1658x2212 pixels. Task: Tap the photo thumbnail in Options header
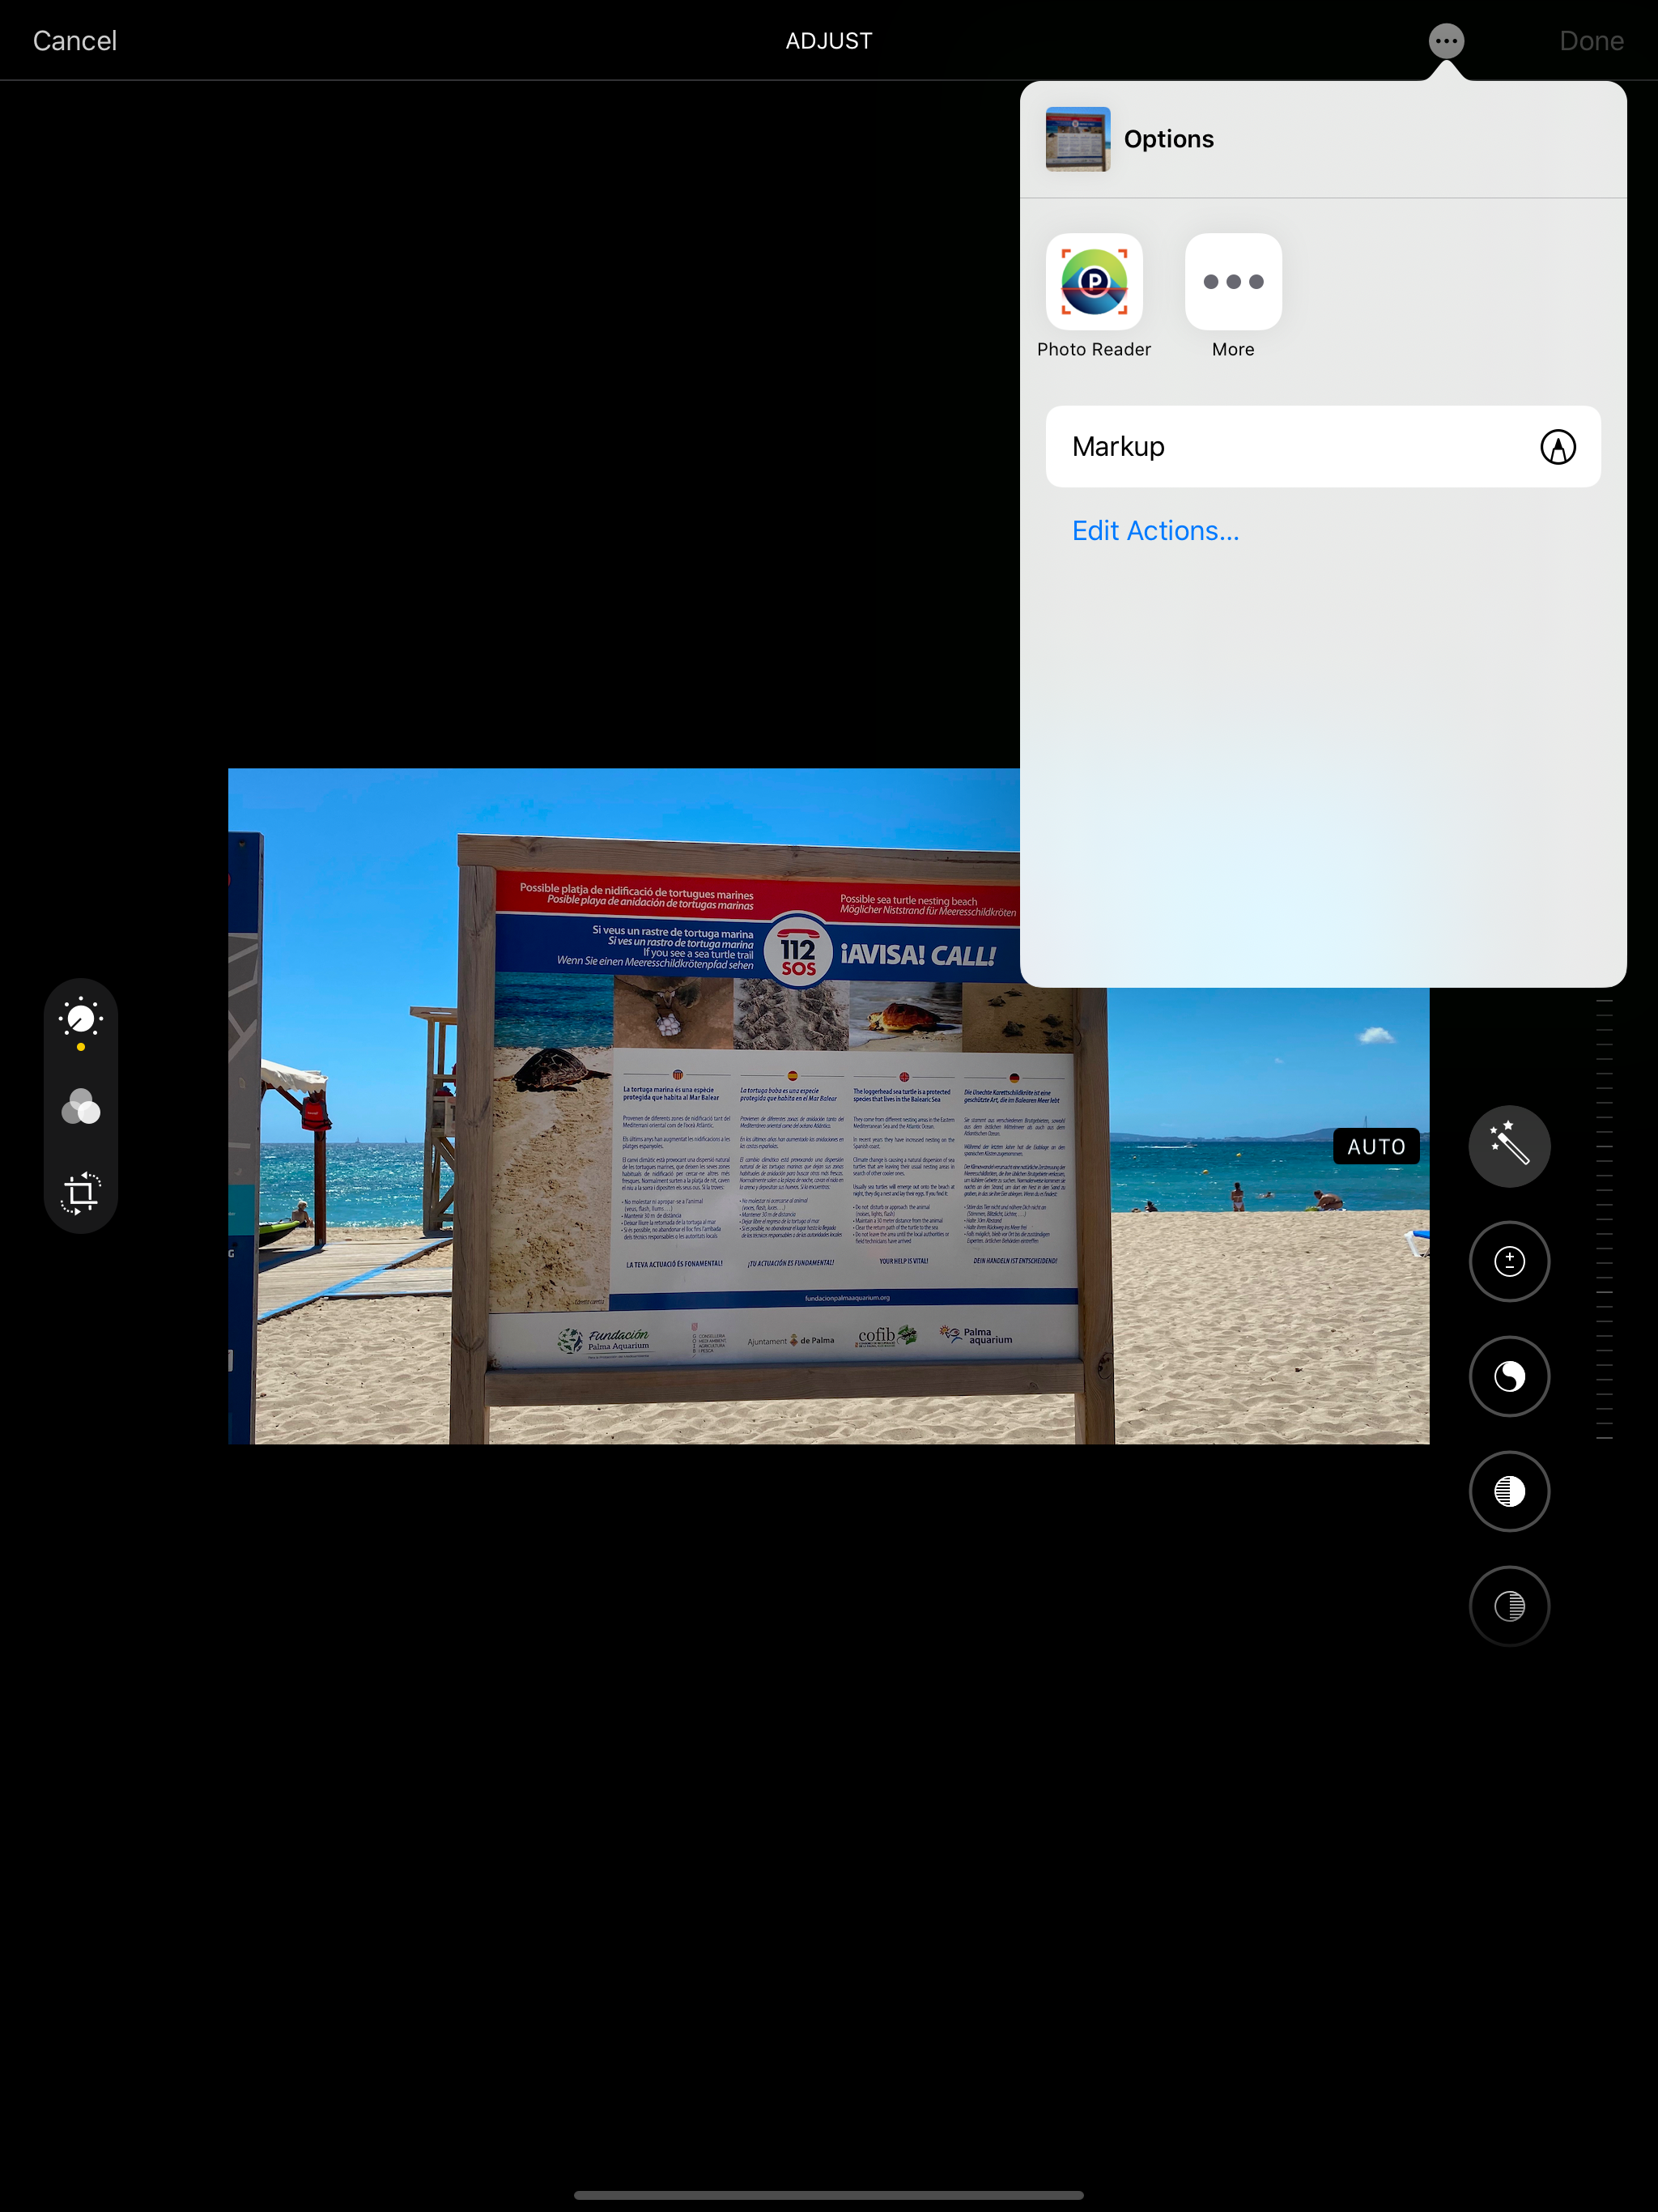coord(1077,139)
